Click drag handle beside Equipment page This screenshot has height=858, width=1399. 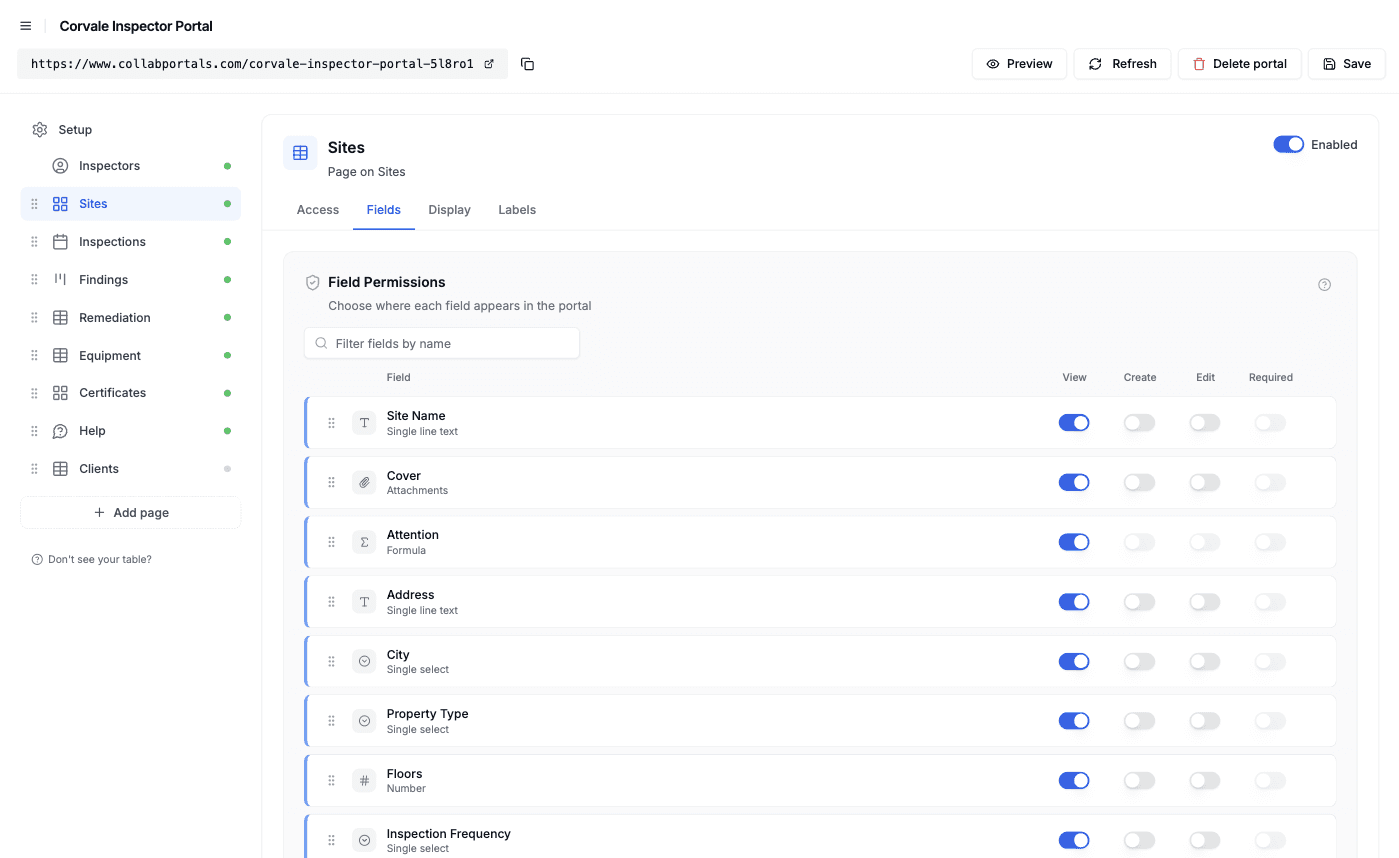click(x=34, y=356)
